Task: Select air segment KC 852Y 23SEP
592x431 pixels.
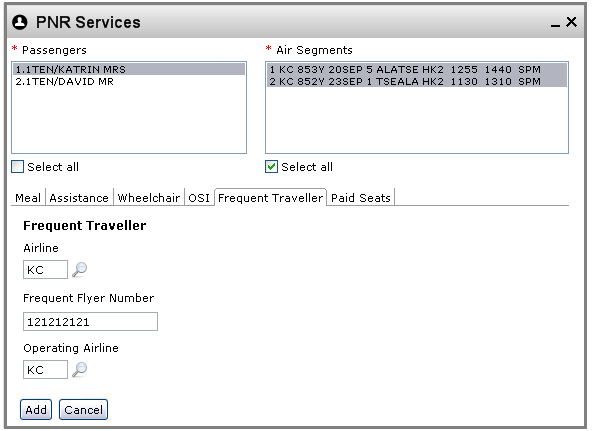Action: pos(417,81)
